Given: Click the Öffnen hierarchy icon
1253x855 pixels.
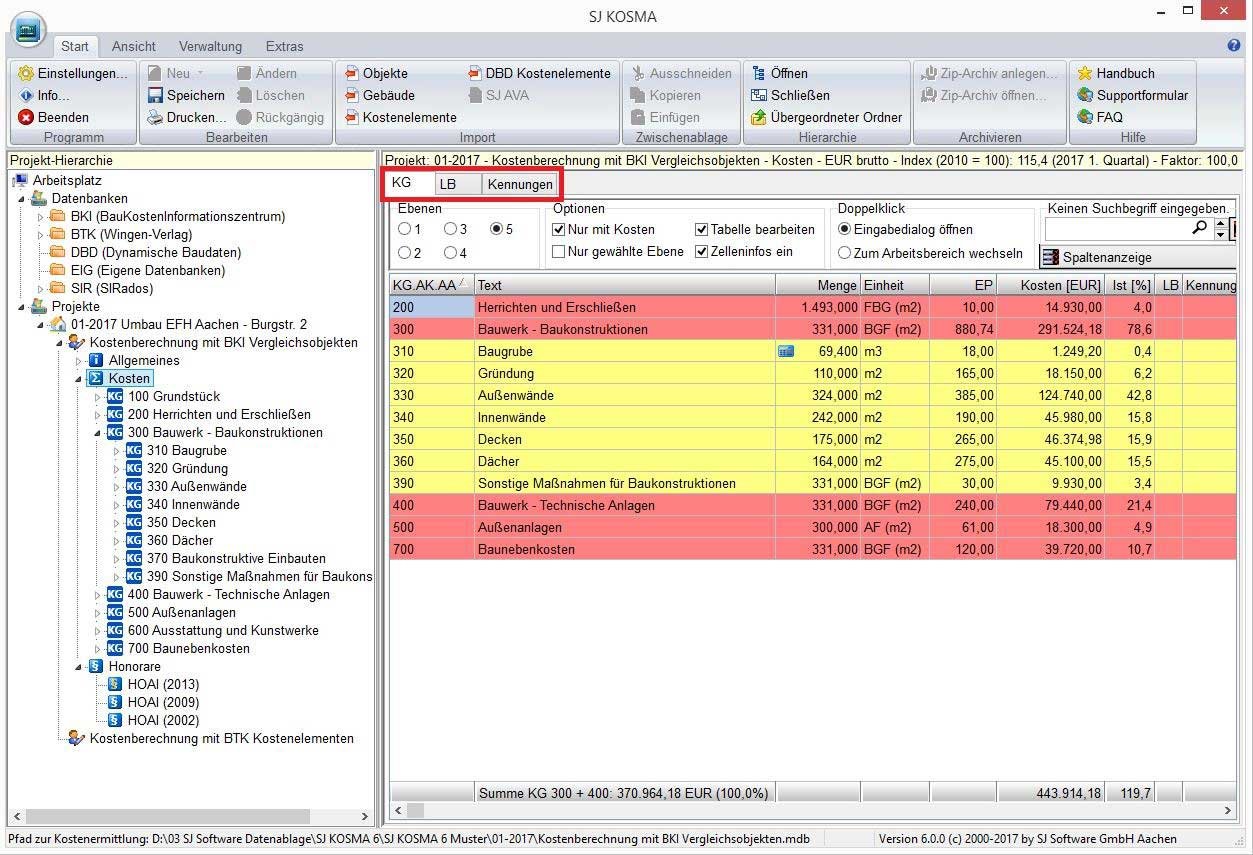Looking at the screenshot, I should (759, 73).
